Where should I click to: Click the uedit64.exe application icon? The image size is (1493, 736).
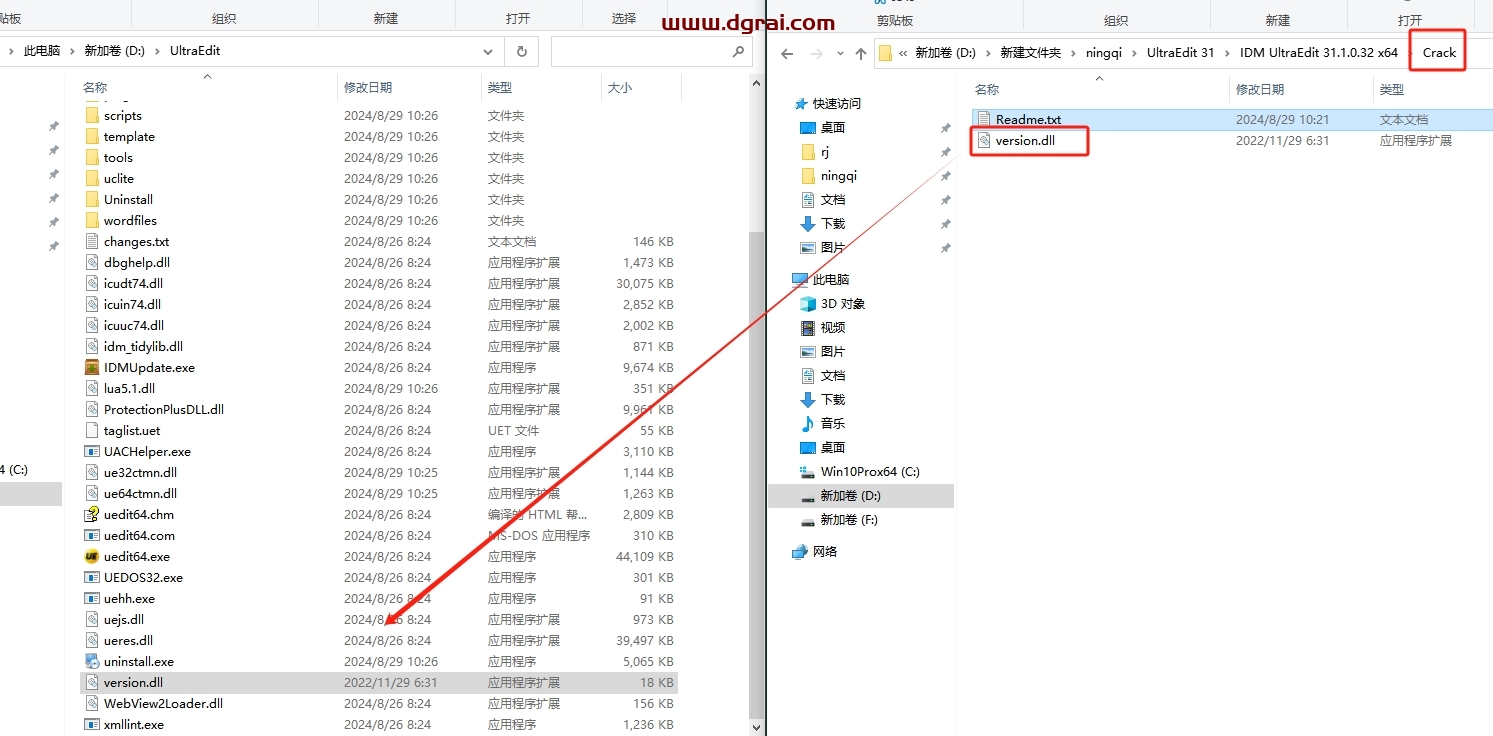point(92,557)
